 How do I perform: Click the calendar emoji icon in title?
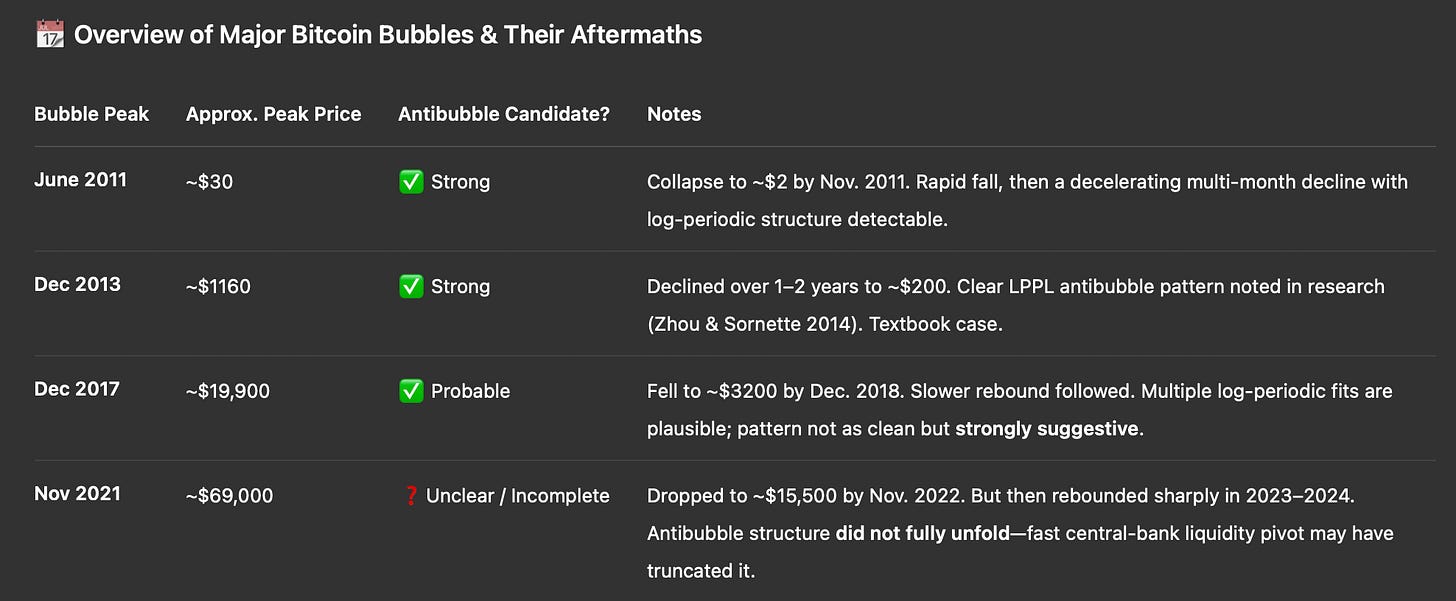pyautogui.click(x=49, y=35)
